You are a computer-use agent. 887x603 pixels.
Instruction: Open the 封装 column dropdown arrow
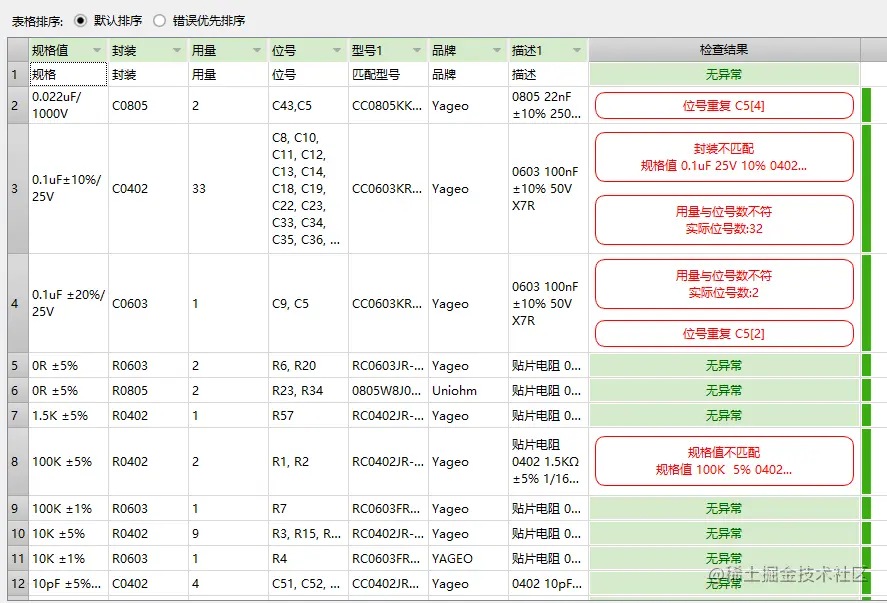tap(176, 50)
